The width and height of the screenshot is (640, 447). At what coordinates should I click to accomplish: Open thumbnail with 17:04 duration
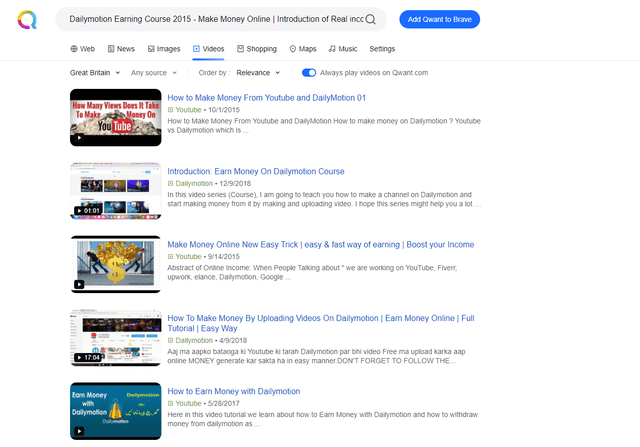pos(116,338)
